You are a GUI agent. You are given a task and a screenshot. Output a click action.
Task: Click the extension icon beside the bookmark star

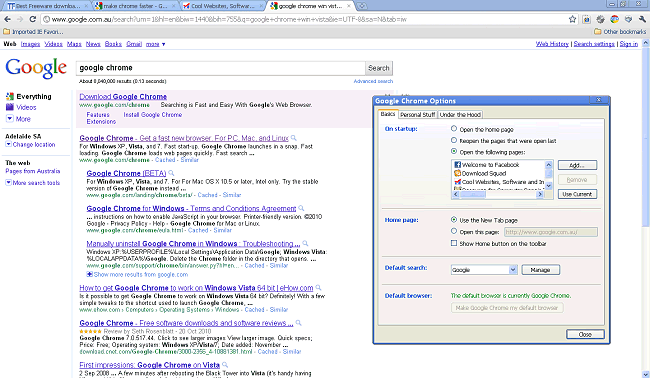coord(586,19)
